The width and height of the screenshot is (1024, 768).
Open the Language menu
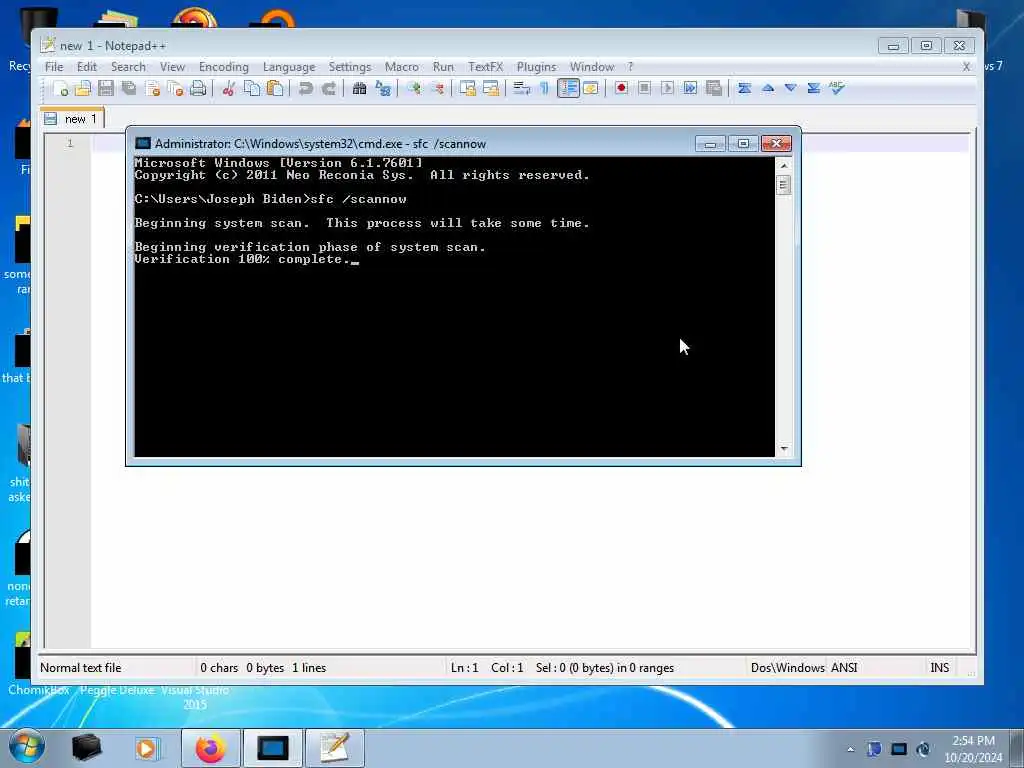coord(289,67)
